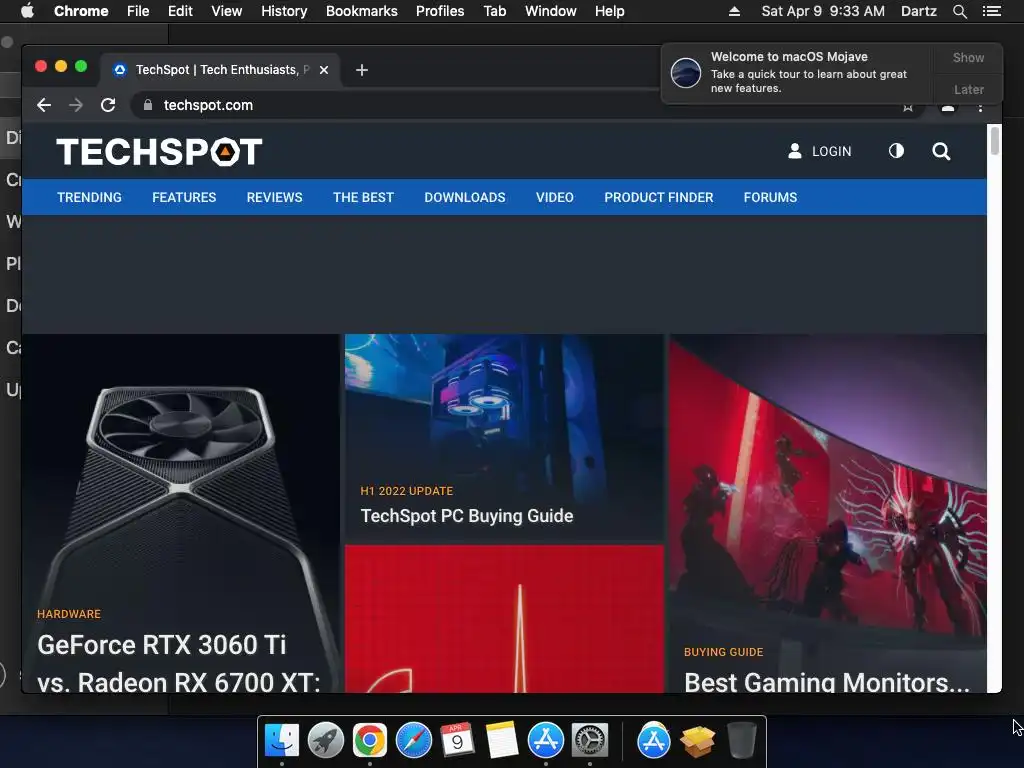This screenshot has height=768, width=1024.
Task: Open the Chrome application menu
Action: [x=81, y=11]
